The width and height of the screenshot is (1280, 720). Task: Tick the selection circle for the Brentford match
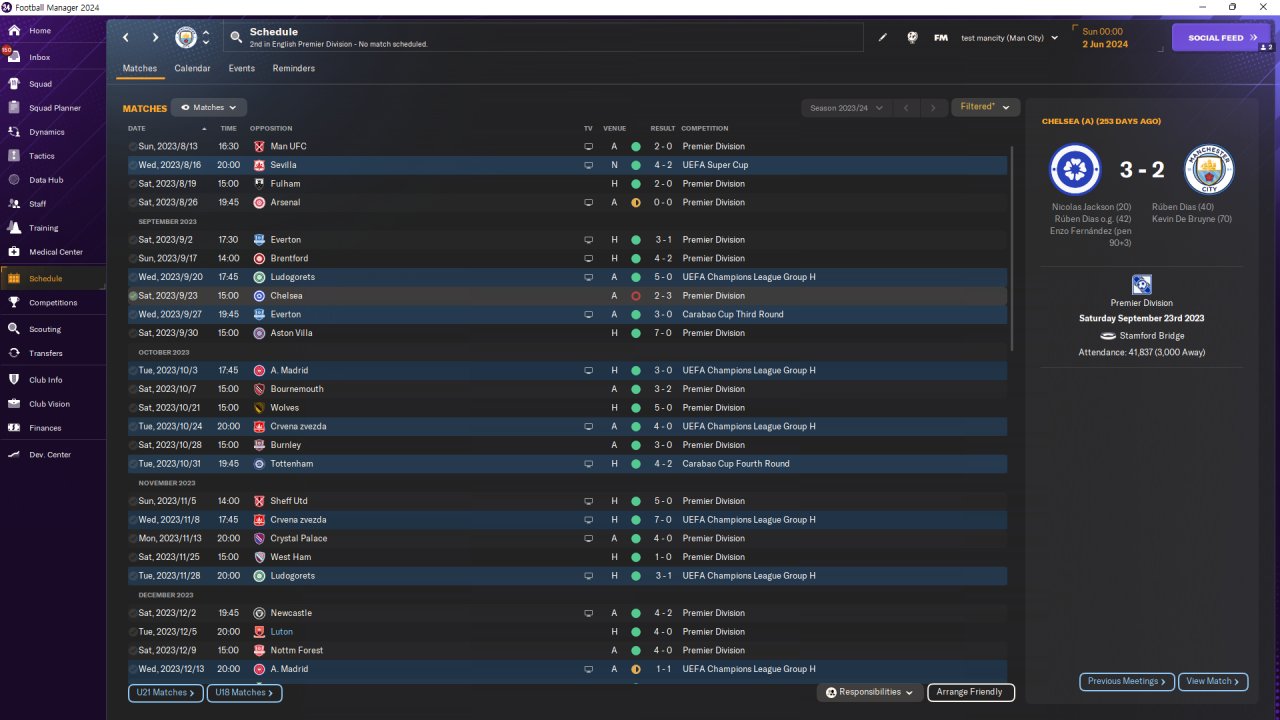(133, 259)
